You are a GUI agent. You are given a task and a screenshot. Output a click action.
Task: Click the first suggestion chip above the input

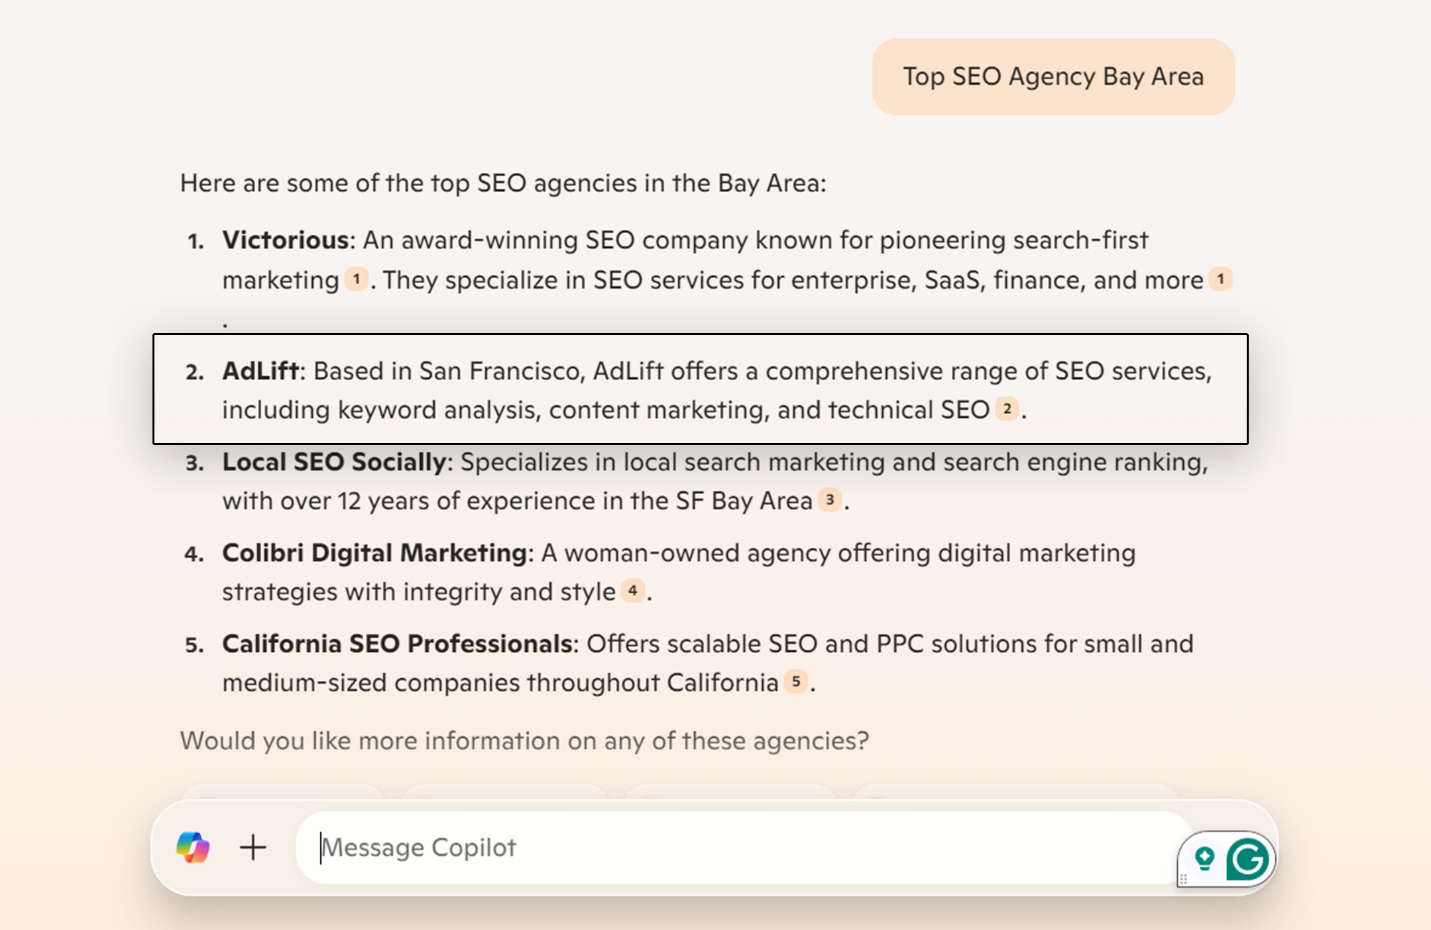point(283,790)
